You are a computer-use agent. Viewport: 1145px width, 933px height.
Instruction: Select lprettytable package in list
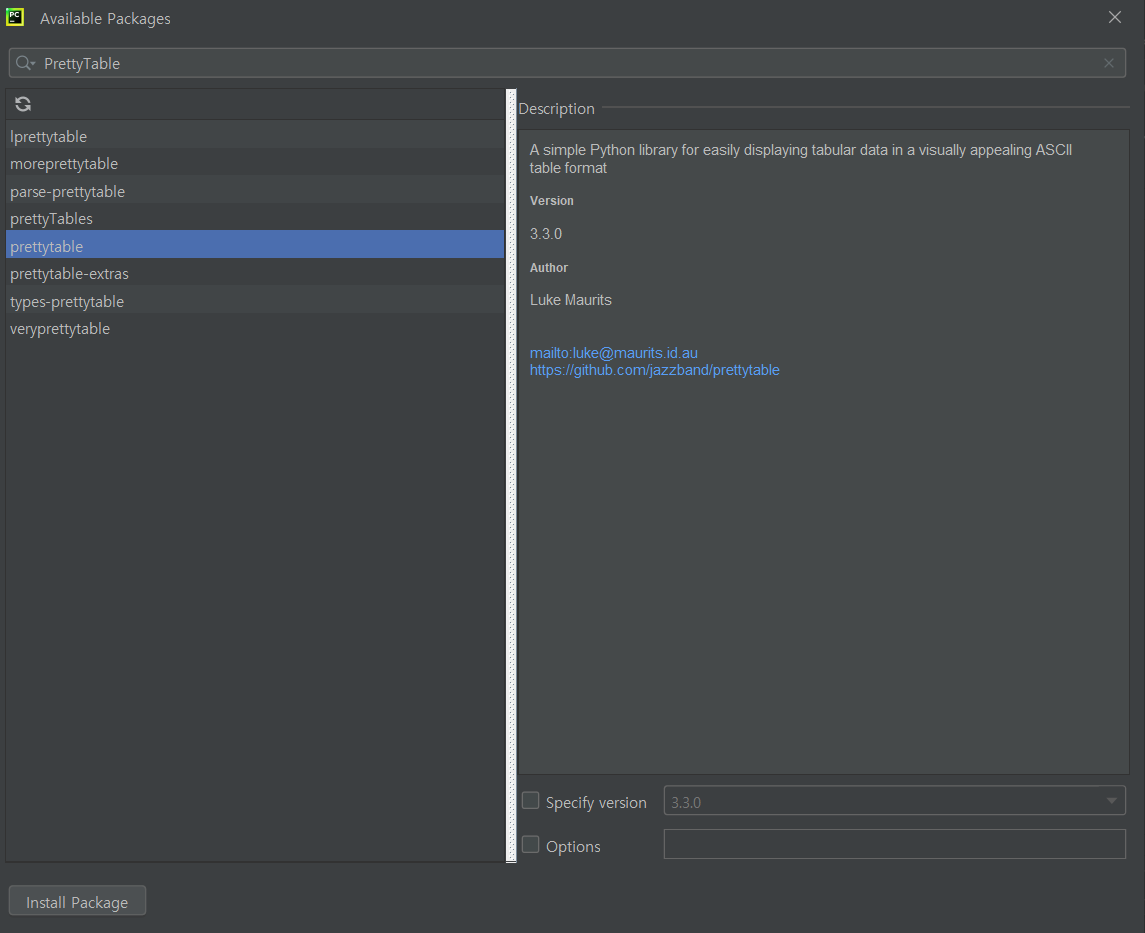[255, 137]
